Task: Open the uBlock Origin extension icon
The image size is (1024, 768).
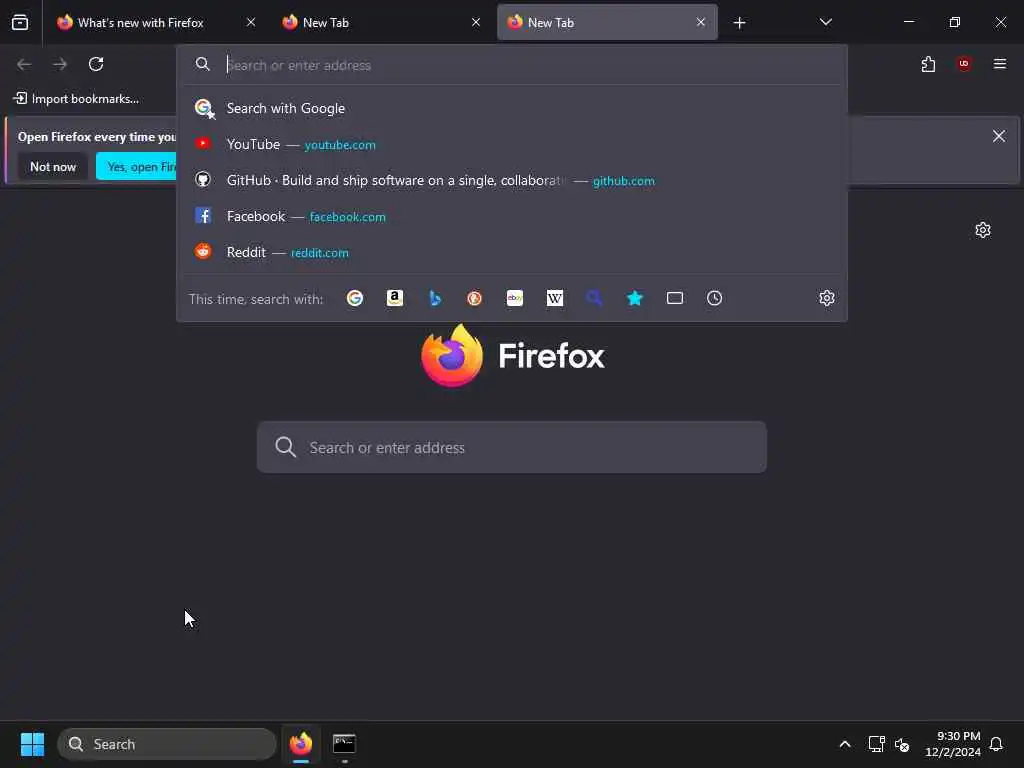Action: [964, 64]
